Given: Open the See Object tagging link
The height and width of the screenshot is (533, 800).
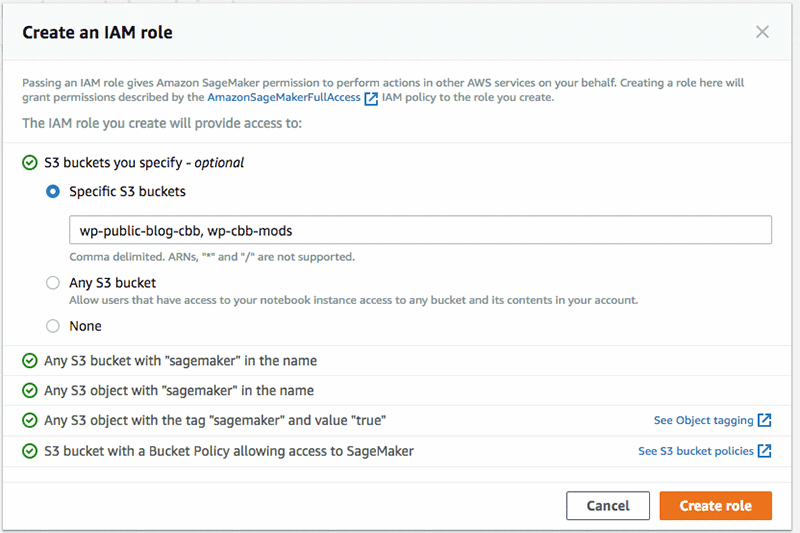Looking at the screenshot, I should [703, 421].
